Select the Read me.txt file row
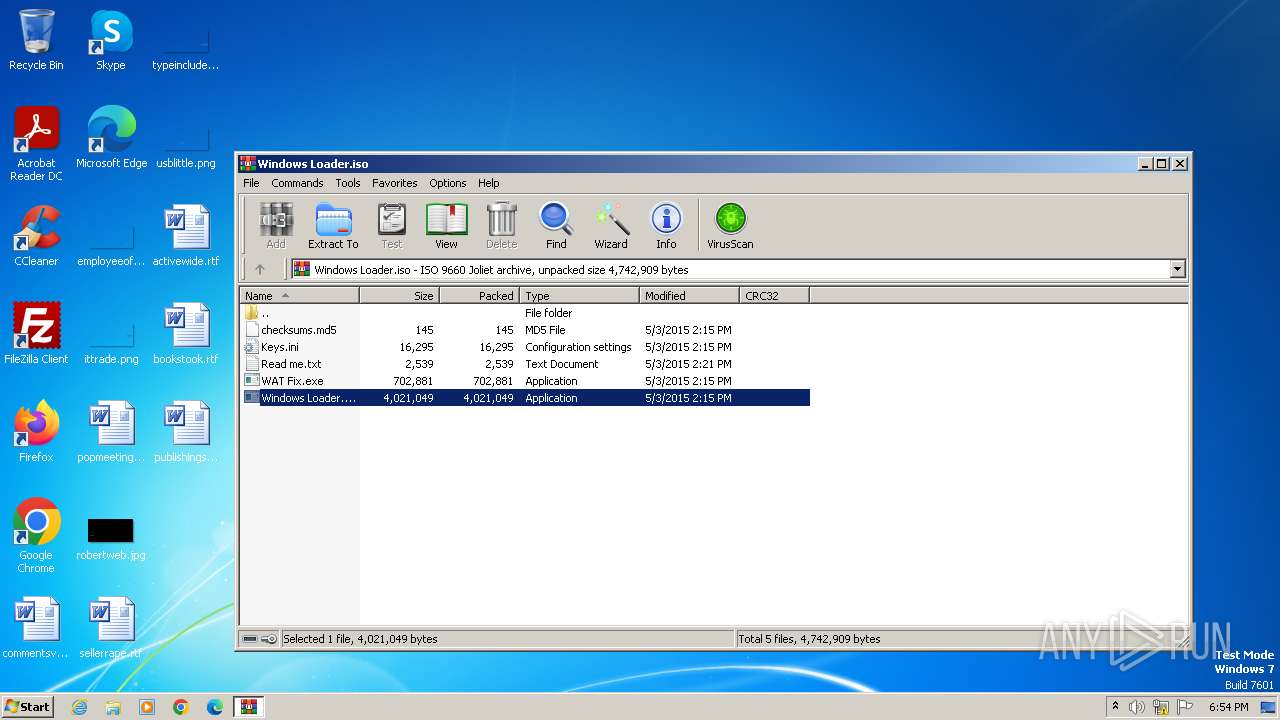Viewport: 1280px width, 720px height. pos(525,364)
